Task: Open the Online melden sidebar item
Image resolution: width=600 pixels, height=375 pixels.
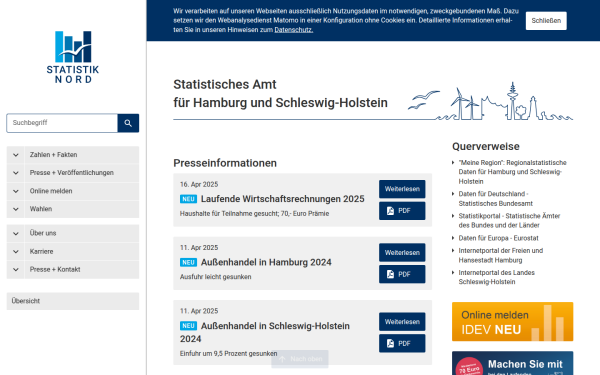Action: coord(82,191)
